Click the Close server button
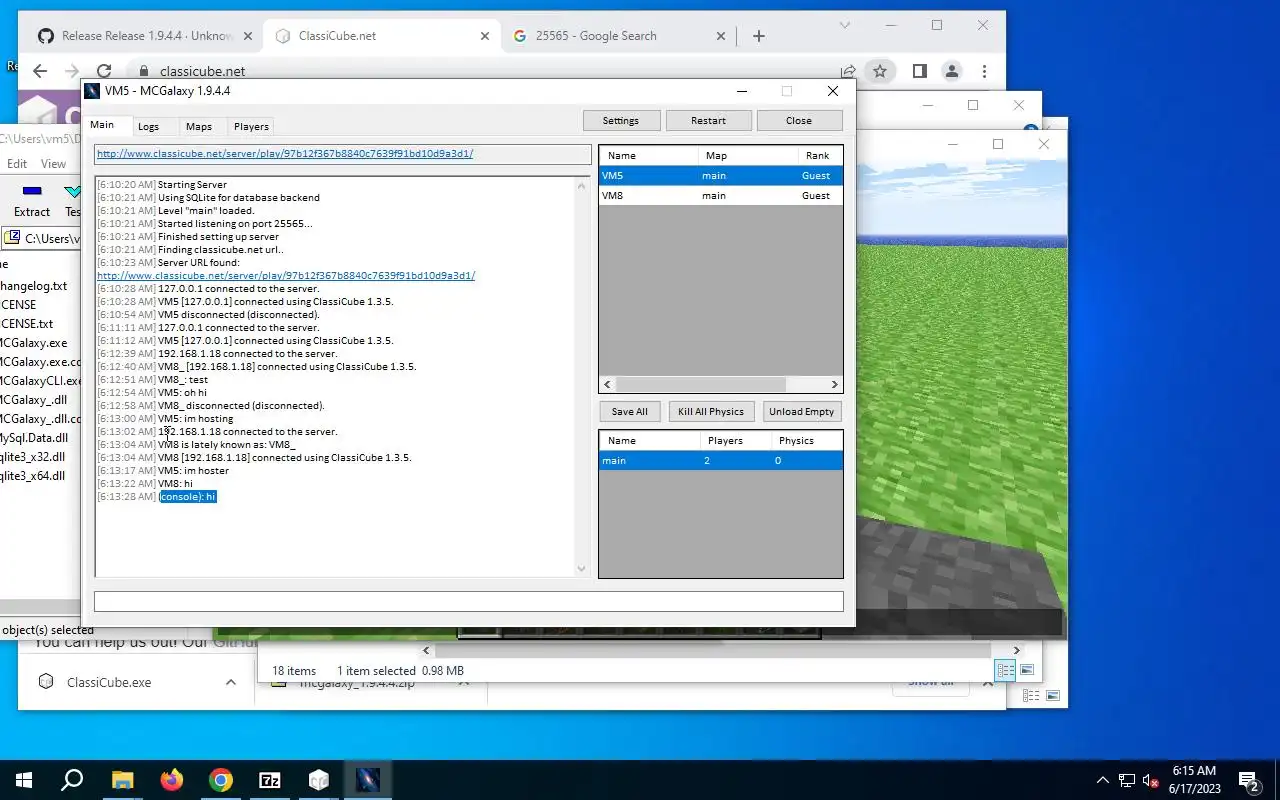Image resolution: width=1280 pixels, height=800 pixels. coord(799,120)
